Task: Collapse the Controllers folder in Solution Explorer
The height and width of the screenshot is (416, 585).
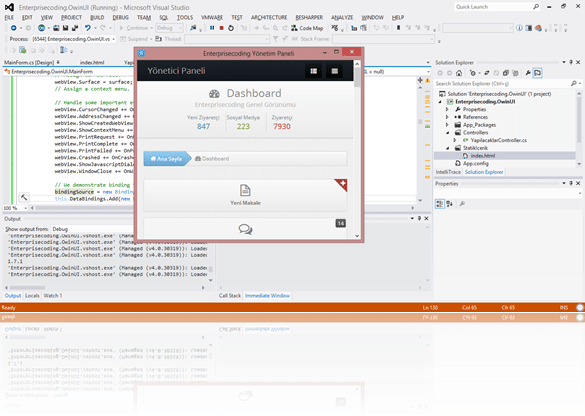Action: [447, 132]
